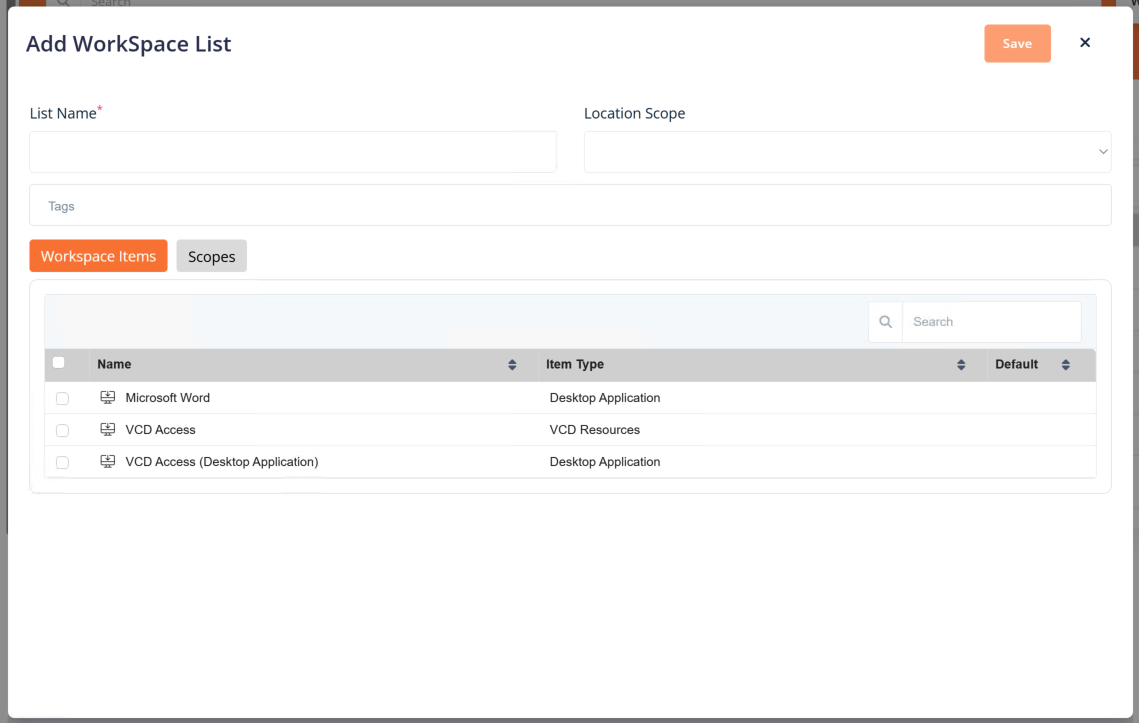Check the Microsoft Word row checkbox
1139x723 pixels.
pyautogui.click(x=62, y=399)
